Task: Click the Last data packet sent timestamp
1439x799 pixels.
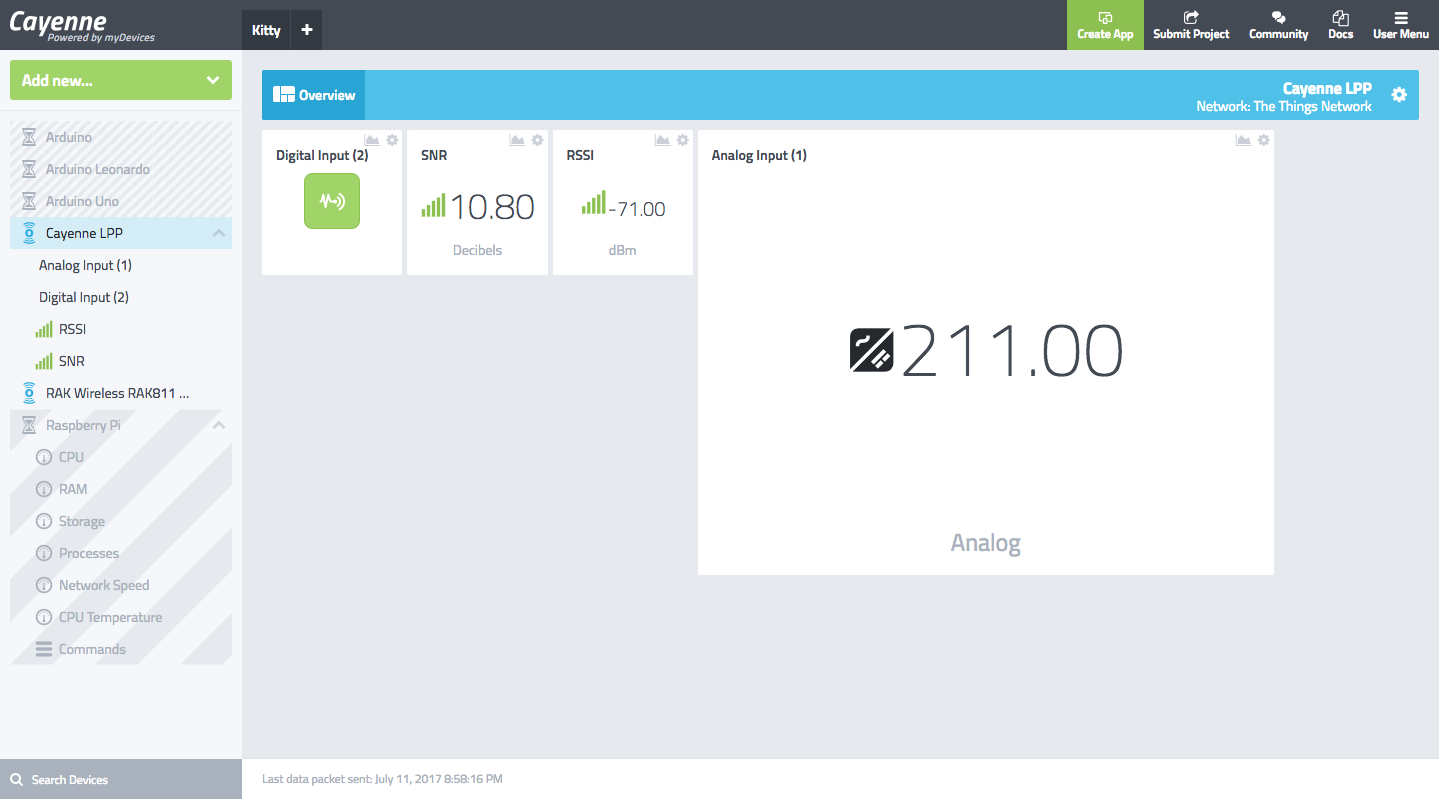Action: coord(382,778)
